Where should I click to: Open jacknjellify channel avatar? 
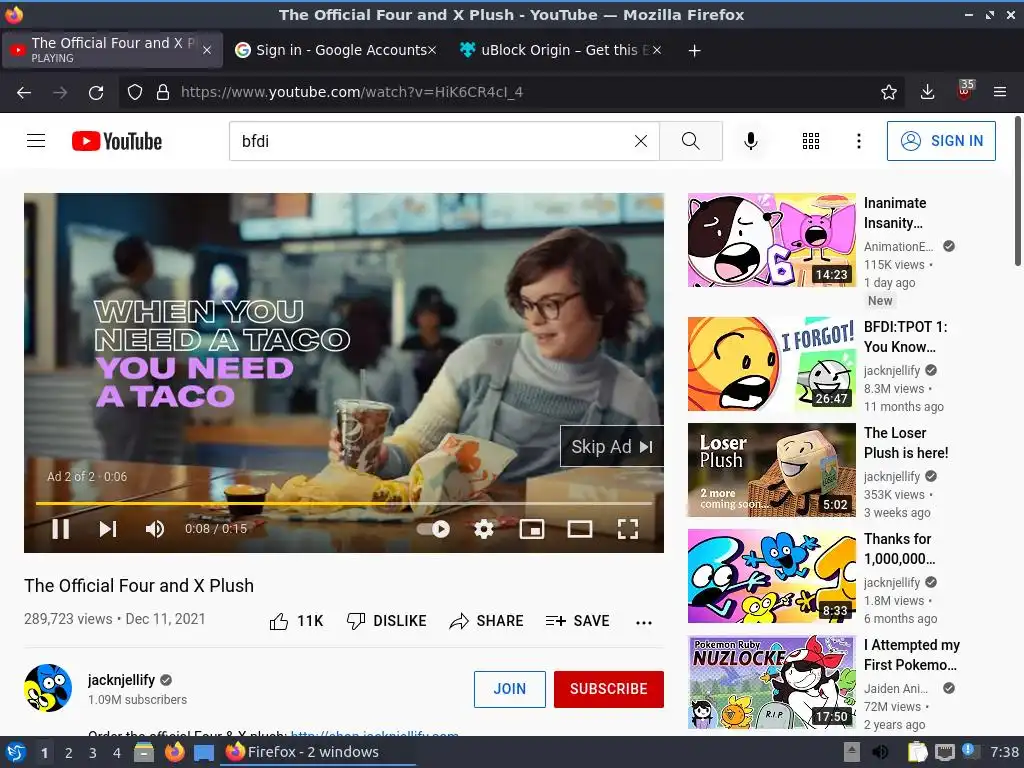[x=48, y=688]
